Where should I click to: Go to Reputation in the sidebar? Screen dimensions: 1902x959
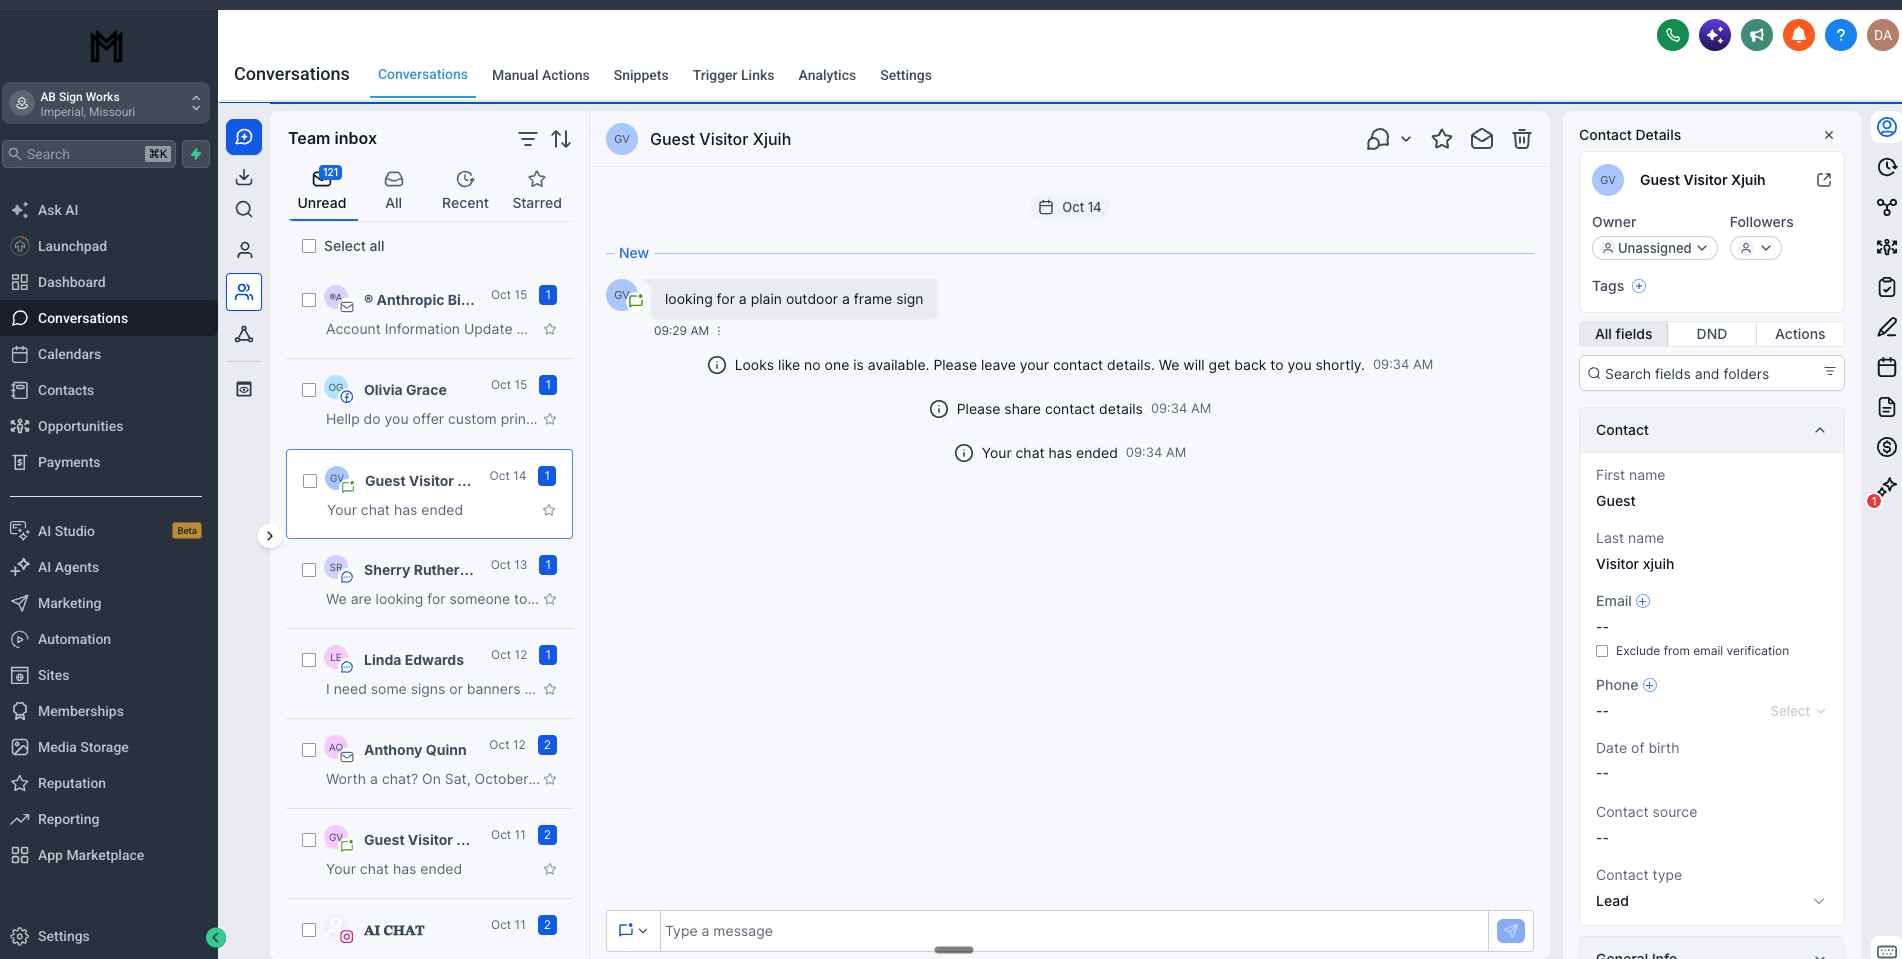click(x=72, y=783)
